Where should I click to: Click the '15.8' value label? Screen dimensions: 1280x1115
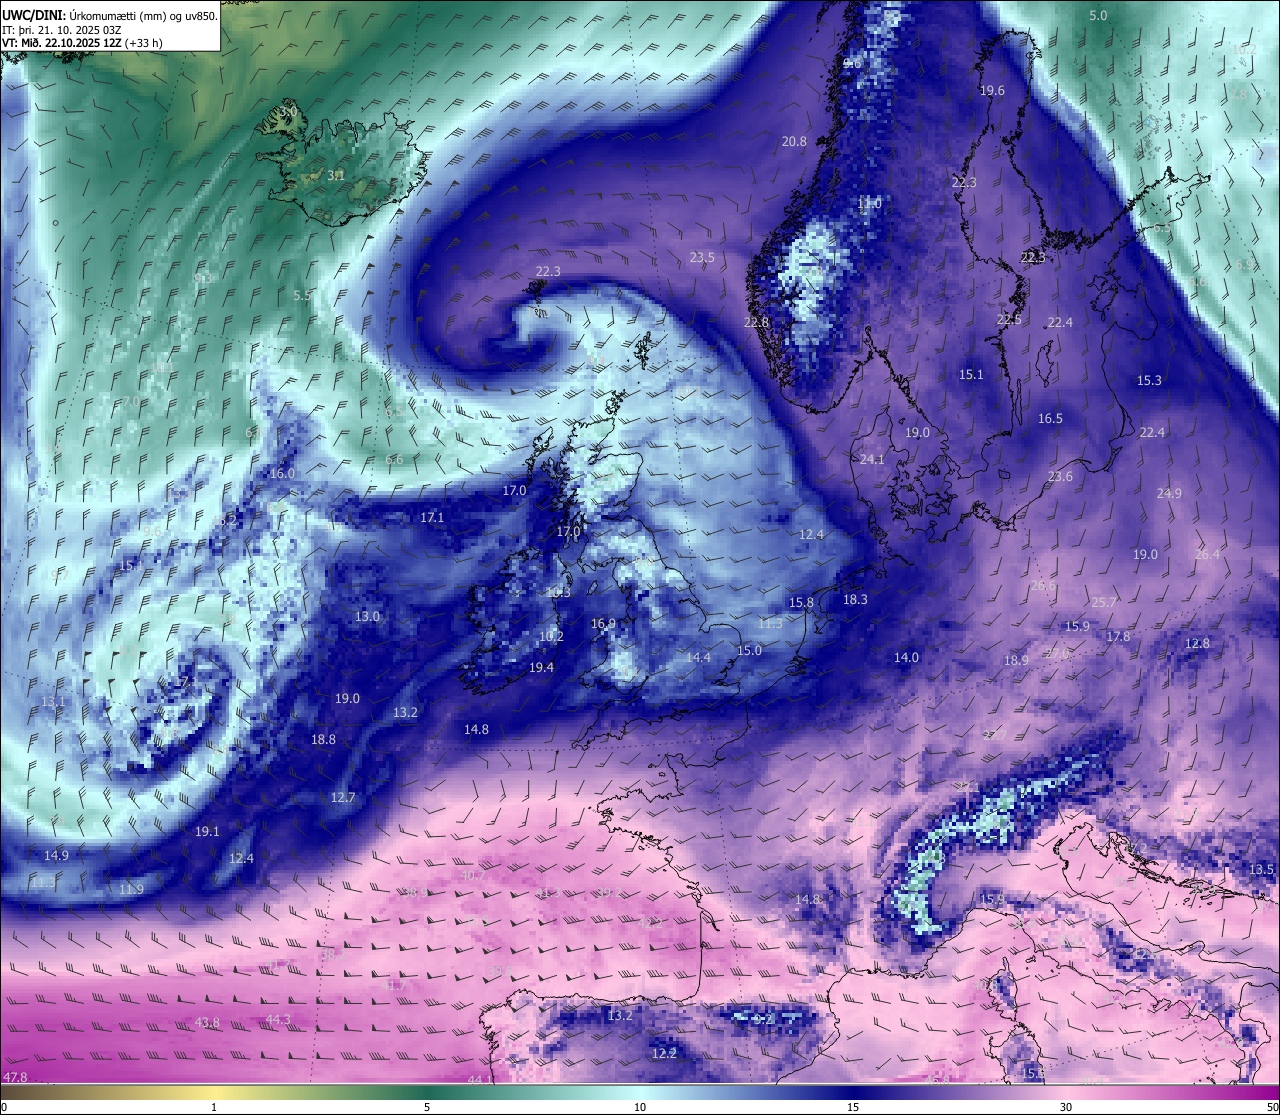[801, 602]
